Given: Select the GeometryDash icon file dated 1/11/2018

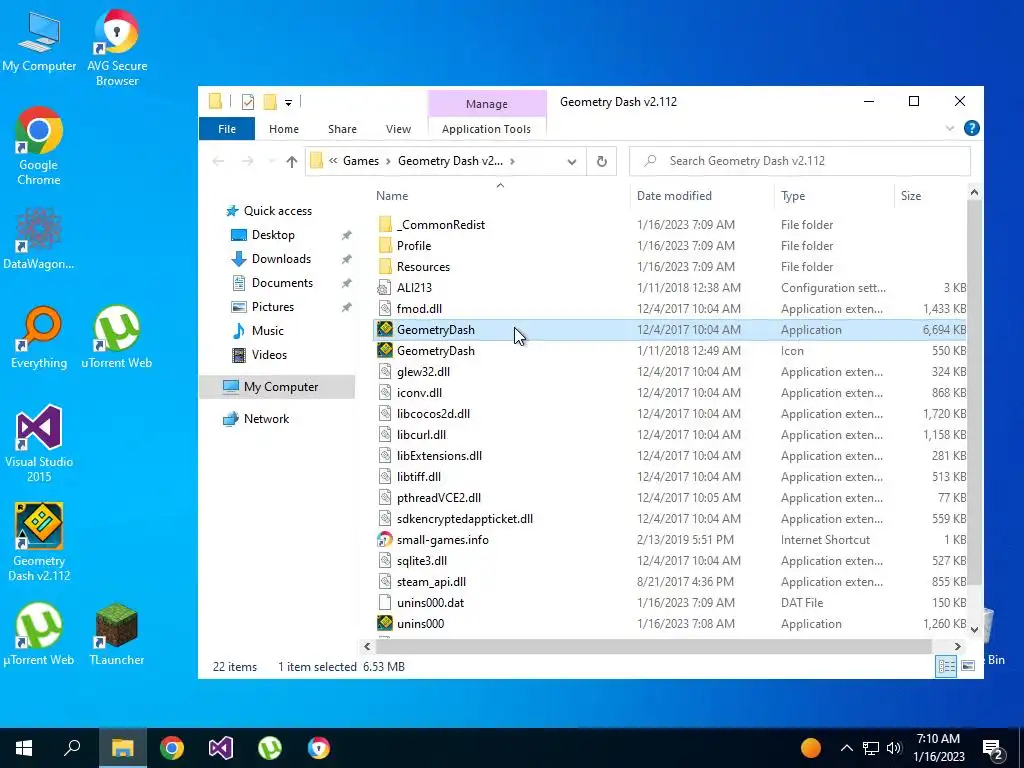Looking at the screenshot, I should point(670,351).
